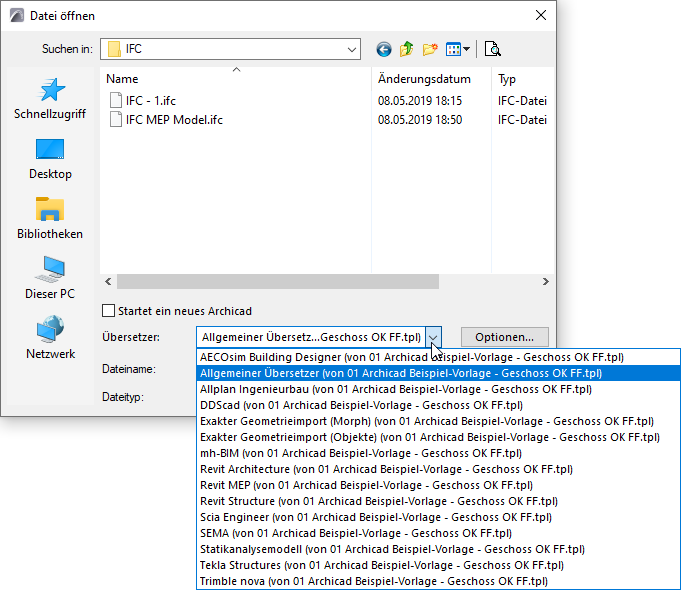The width and height of the screenshot is (681, 590).
Task: Choose Revit MEP translator
Action: [438, 485]
